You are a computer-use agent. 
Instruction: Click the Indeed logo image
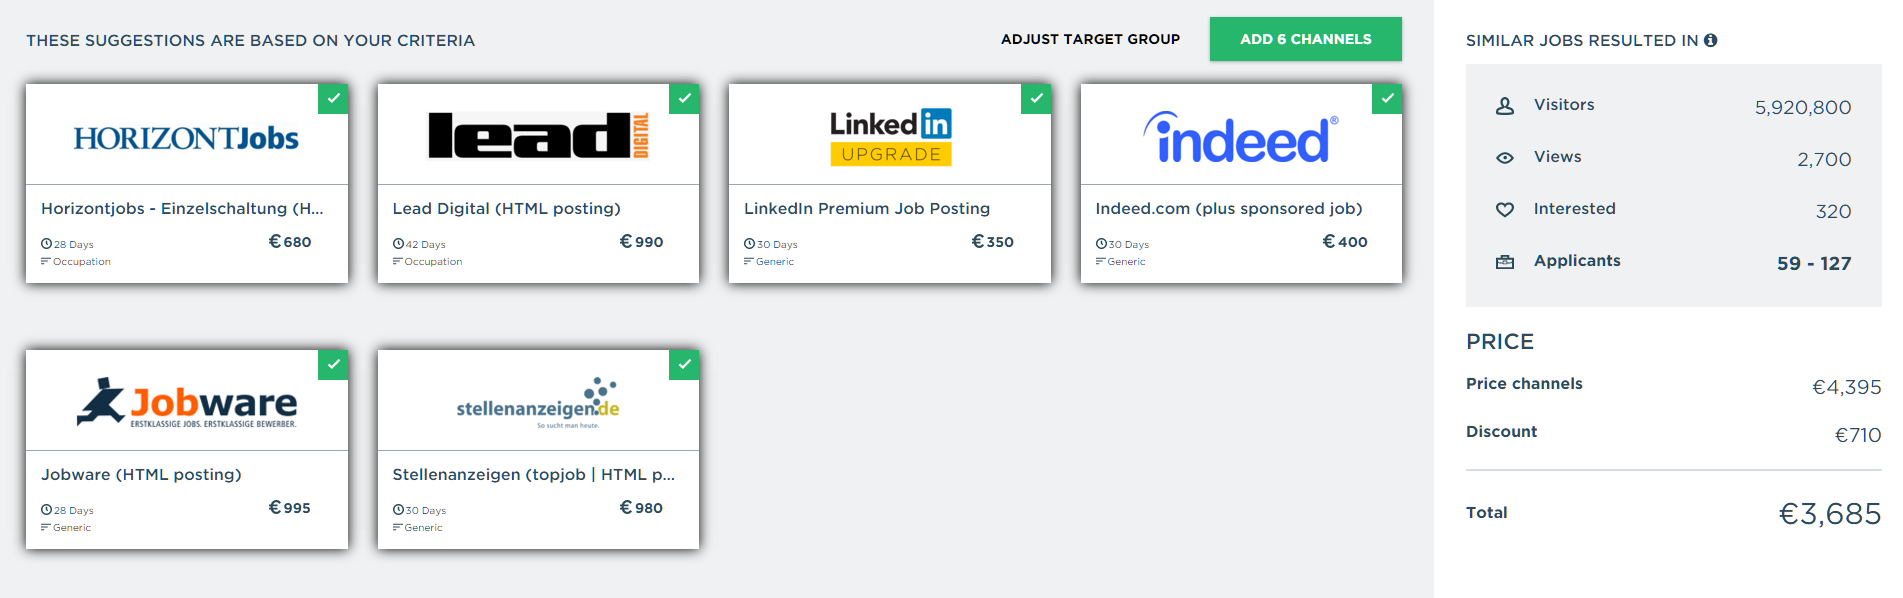coord(1240,138)
